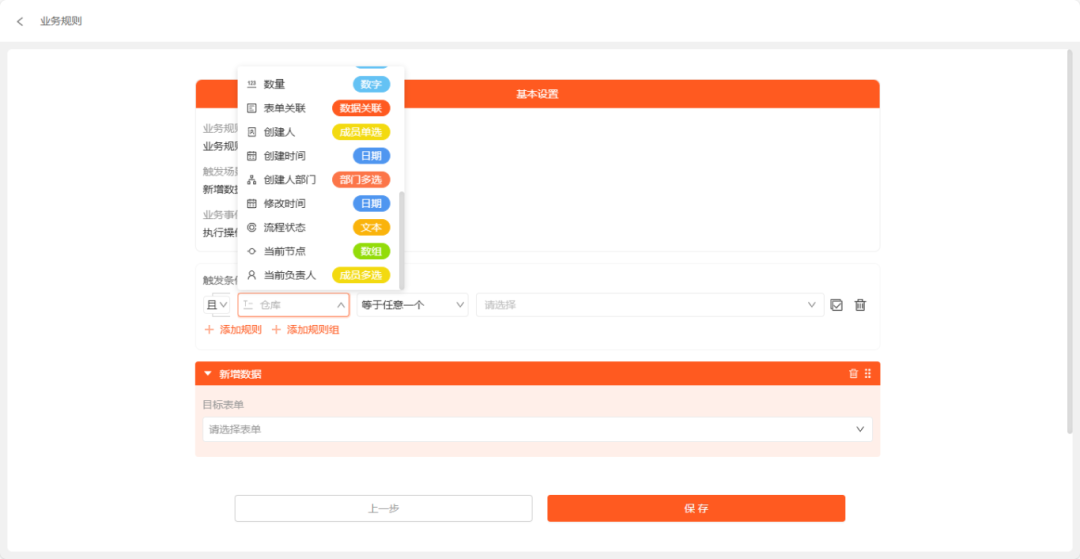Click the 文本 tag on the 流程状态 row

click(x=371, y=227)
